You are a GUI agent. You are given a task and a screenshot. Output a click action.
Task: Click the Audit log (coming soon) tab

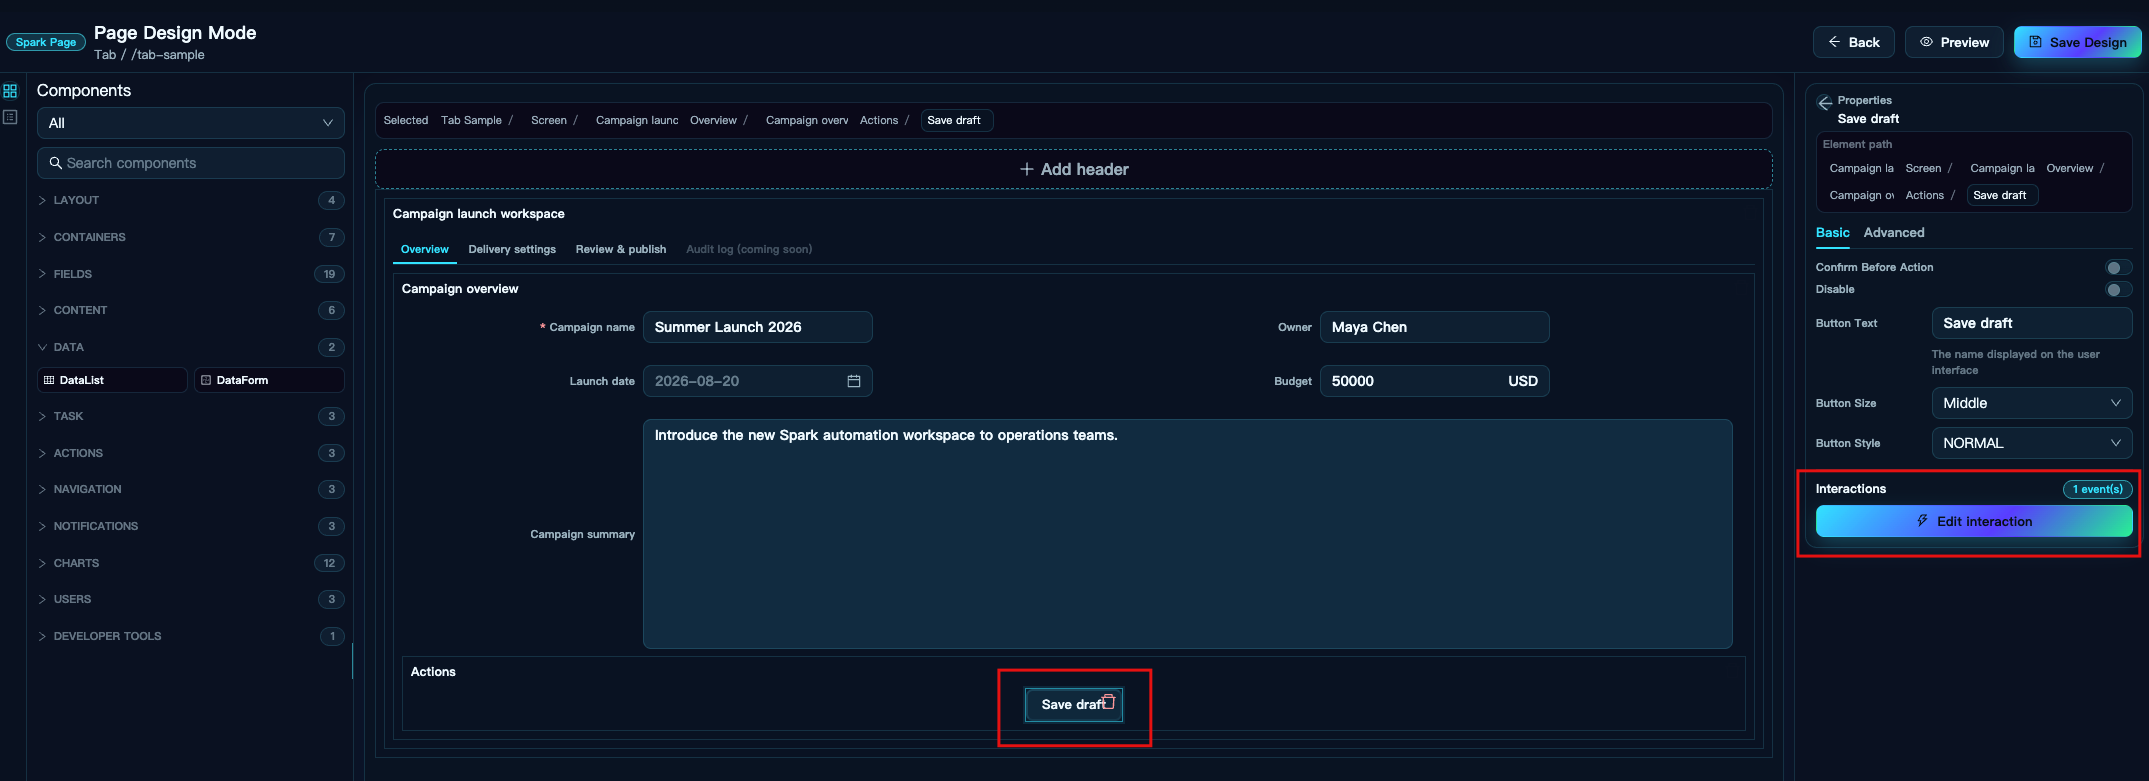click(749, 249)
